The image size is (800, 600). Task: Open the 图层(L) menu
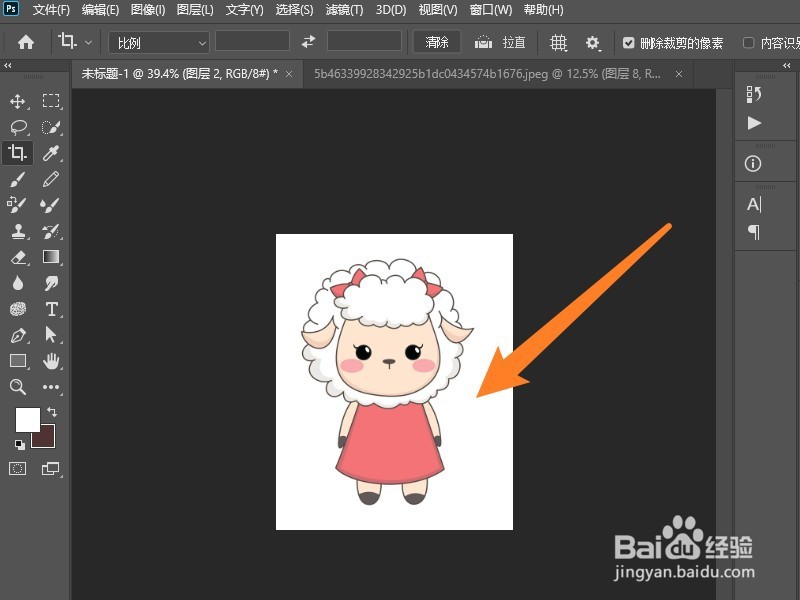(x=195, y=10)
